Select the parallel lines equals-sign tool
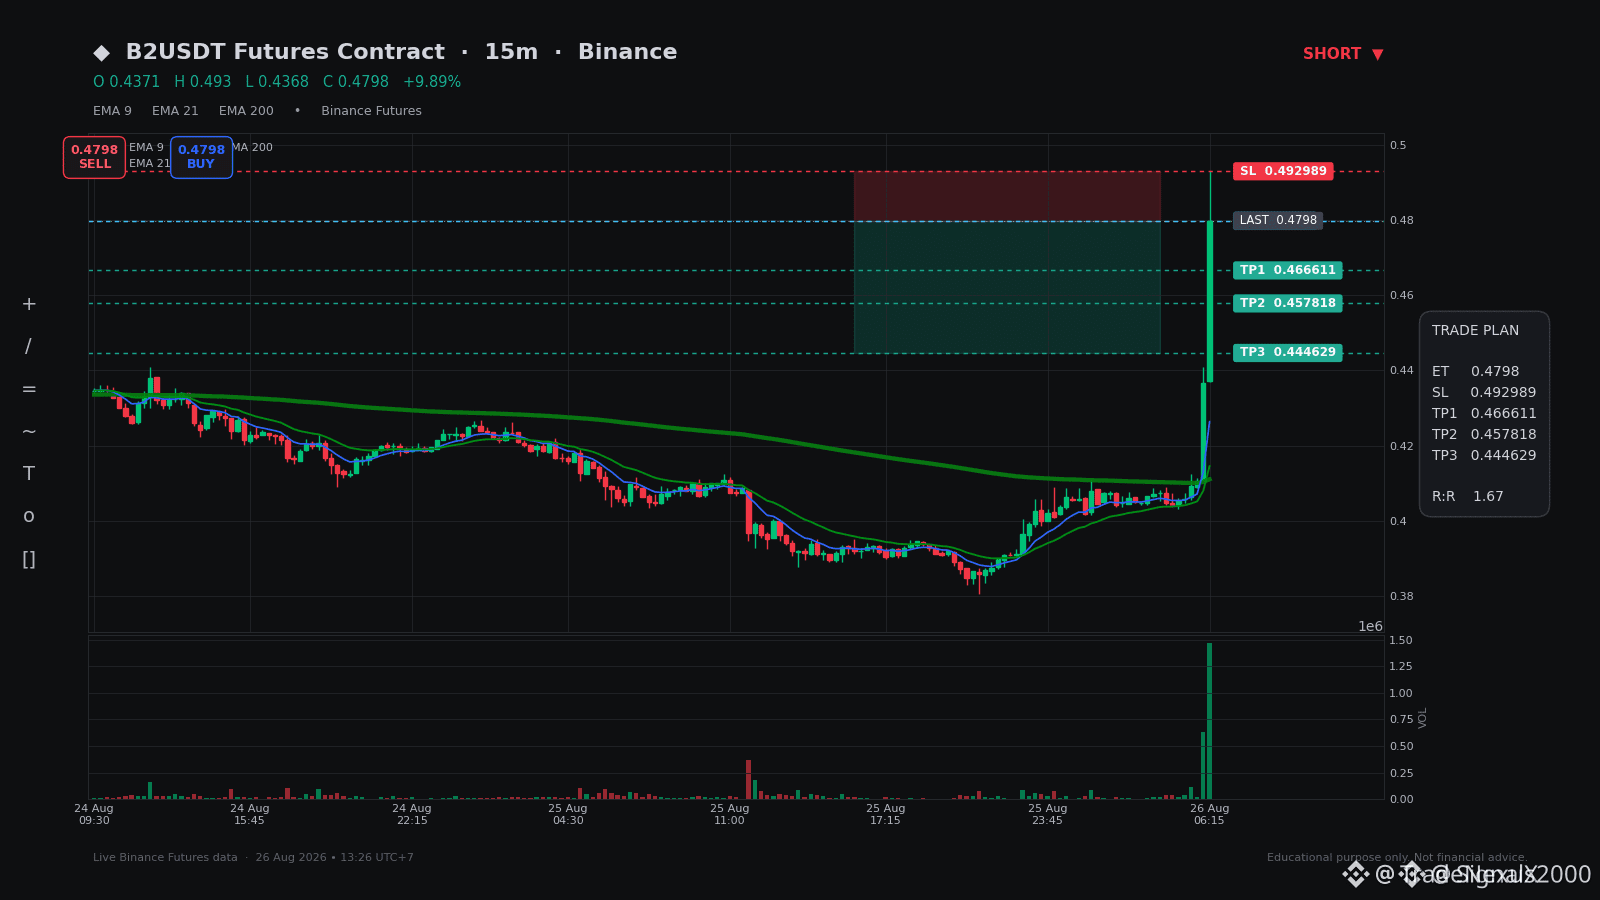 tap(29, 389)
